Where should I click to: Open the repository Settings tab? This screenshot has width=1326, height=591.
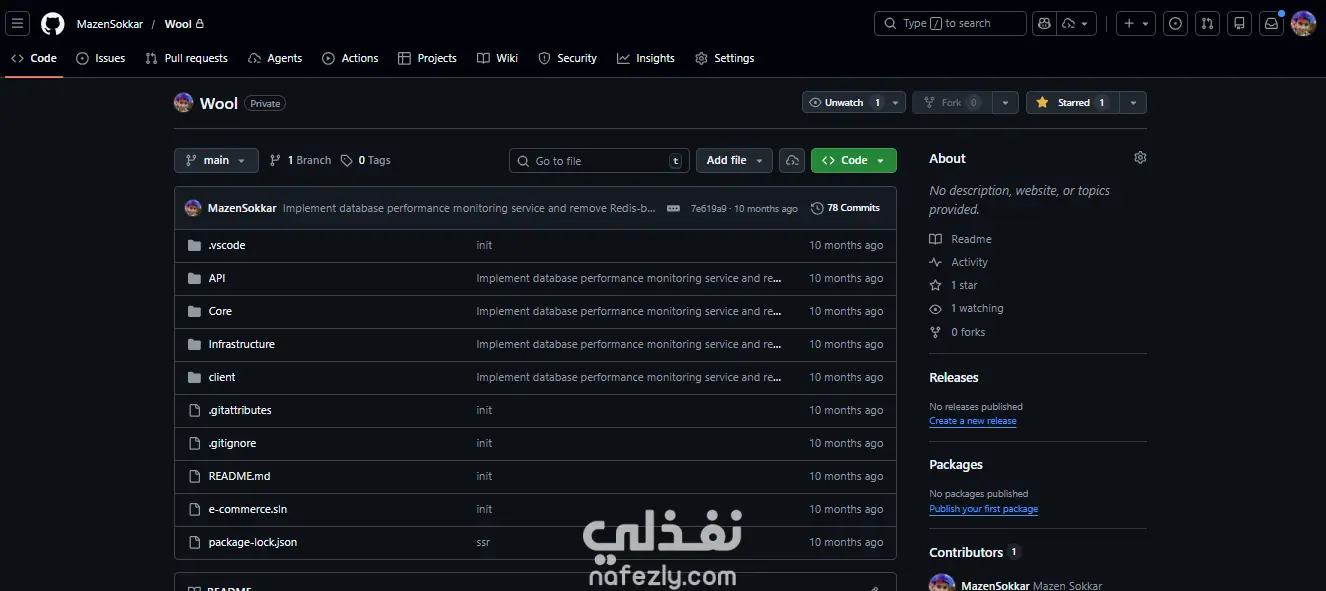725,58
